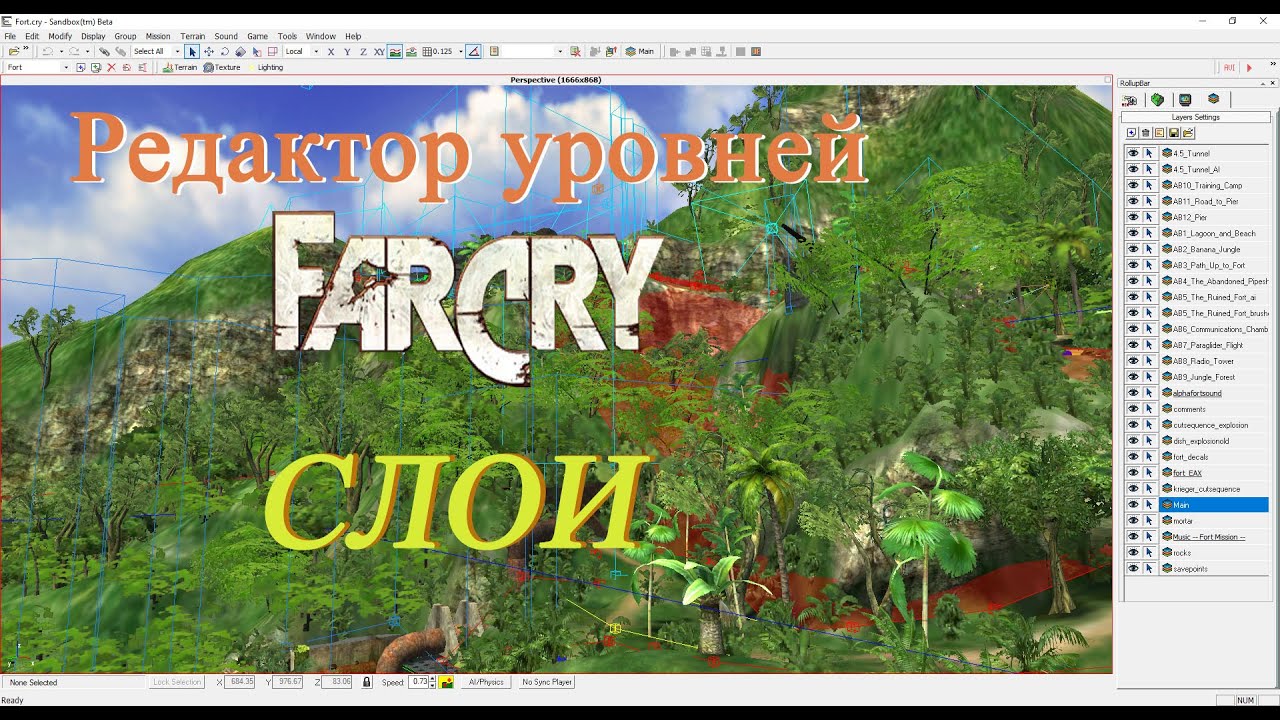Switch to RollupBar Display settings tab icon
This screenshot has height=720, width=1280.
click(x=1185, y=100)
